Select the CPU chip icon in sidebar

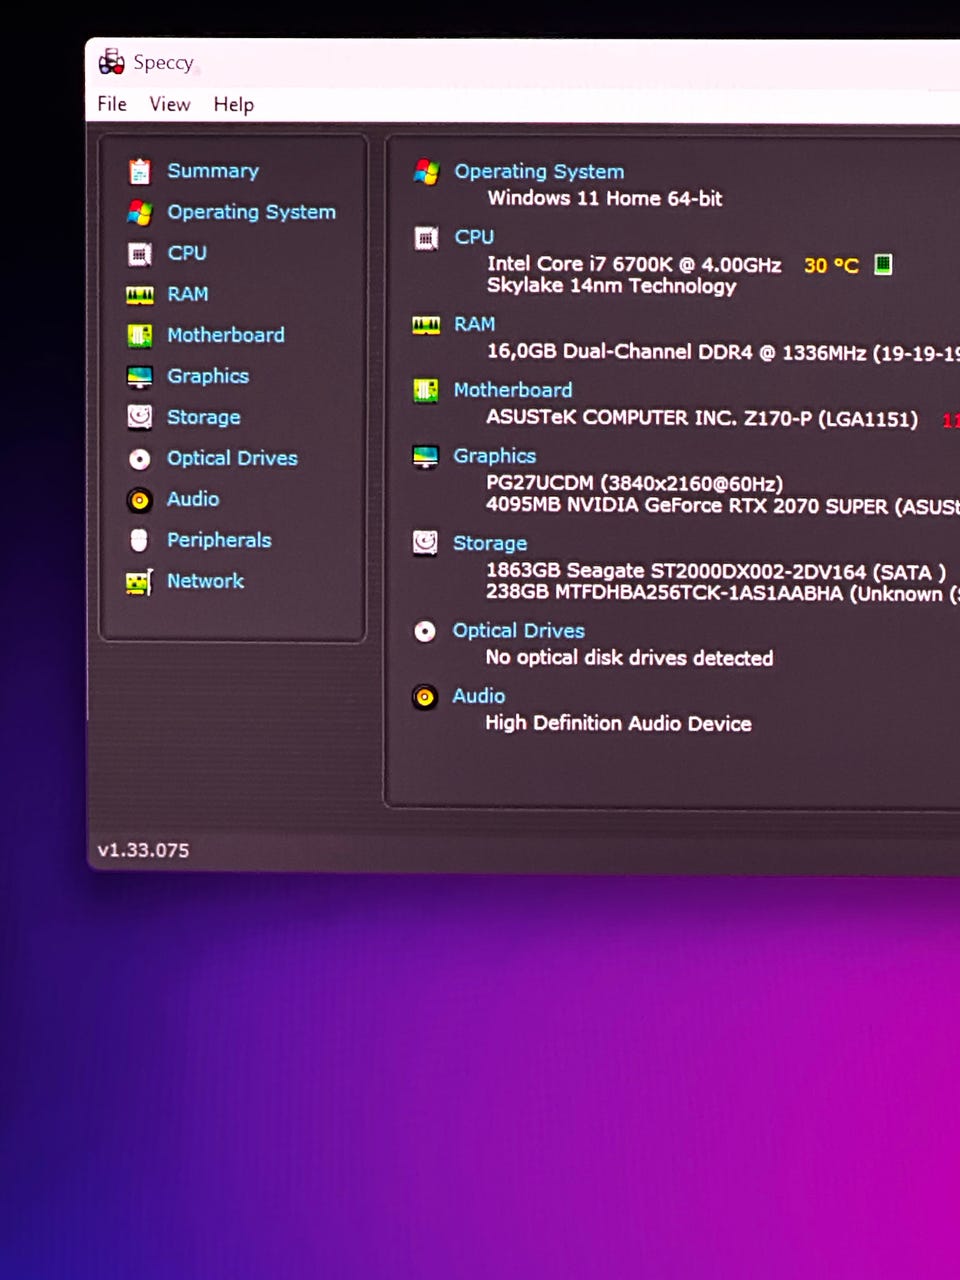(140, 254)
